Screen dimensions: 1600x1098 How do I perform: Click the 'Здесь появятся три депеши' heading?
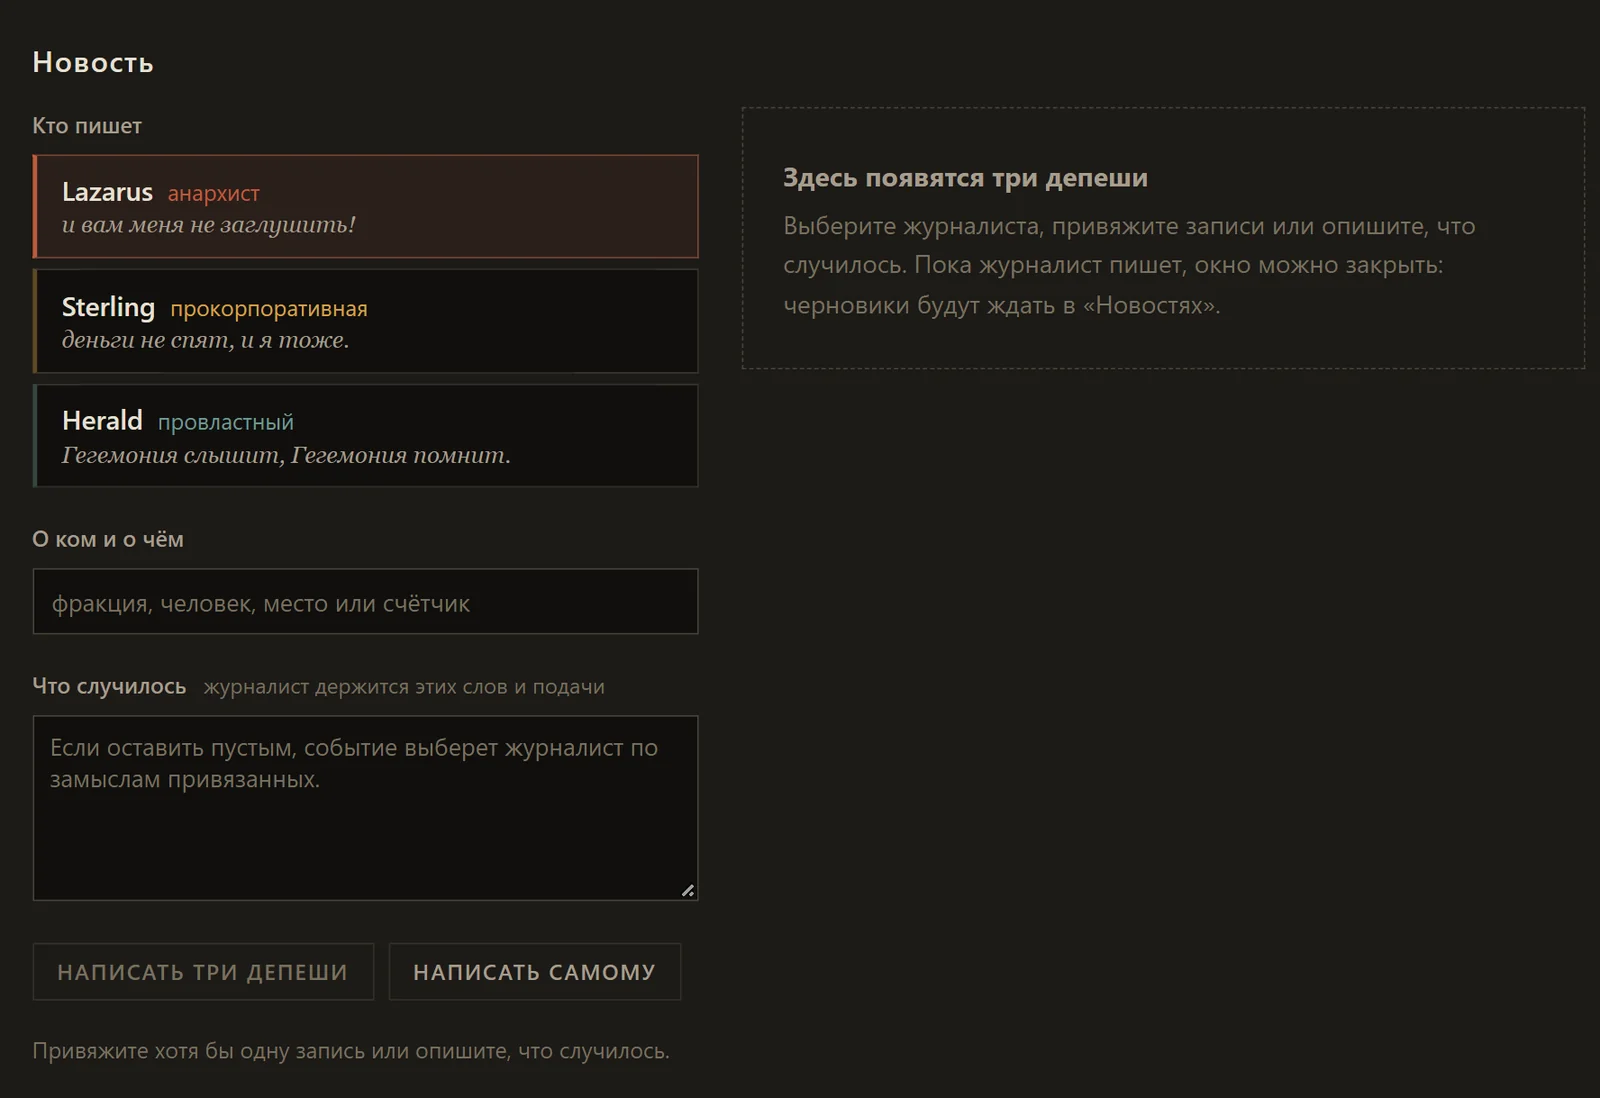tap(965, 178)
